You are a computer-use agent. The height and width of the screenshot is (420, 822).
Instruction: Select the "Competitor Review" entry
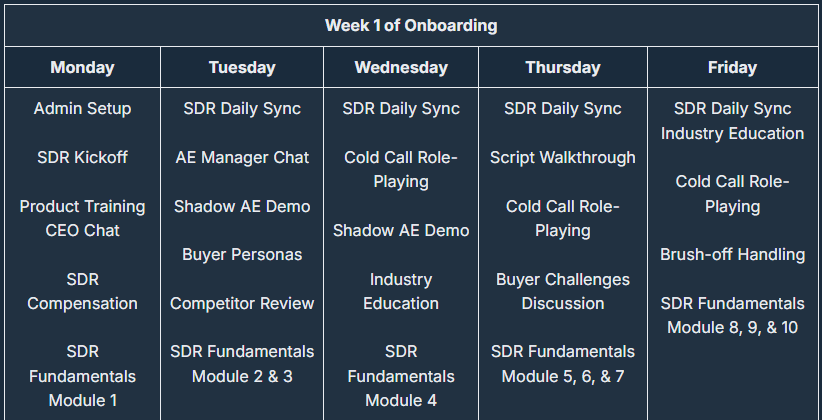point(242,303)
